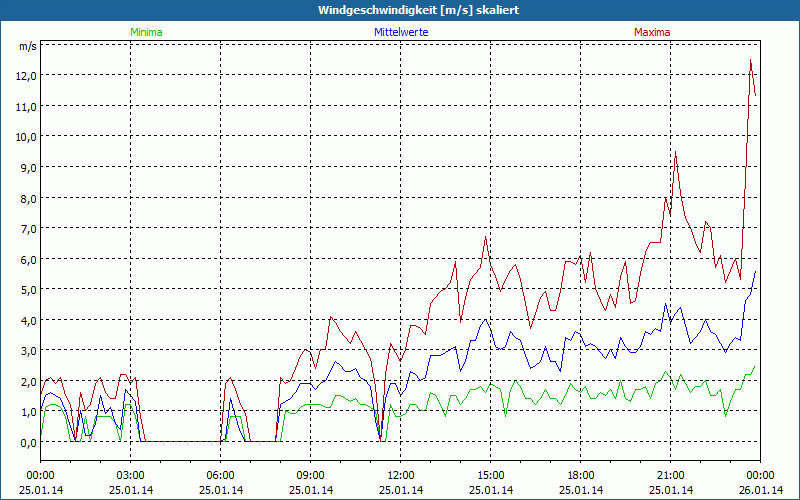Click the red Maxima peak near 12.5 m/s
This screenshot has width=800, height=500.
[751, 60]
